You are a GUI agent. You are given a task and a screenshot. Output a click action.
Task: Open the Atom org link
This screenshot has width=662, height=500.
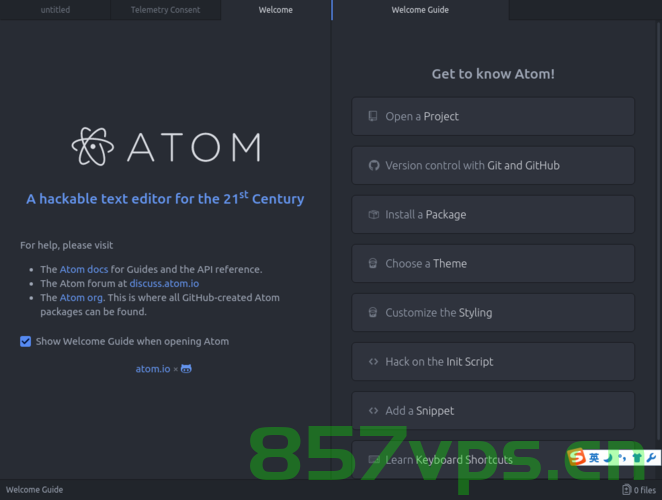(x=81, y=298)
